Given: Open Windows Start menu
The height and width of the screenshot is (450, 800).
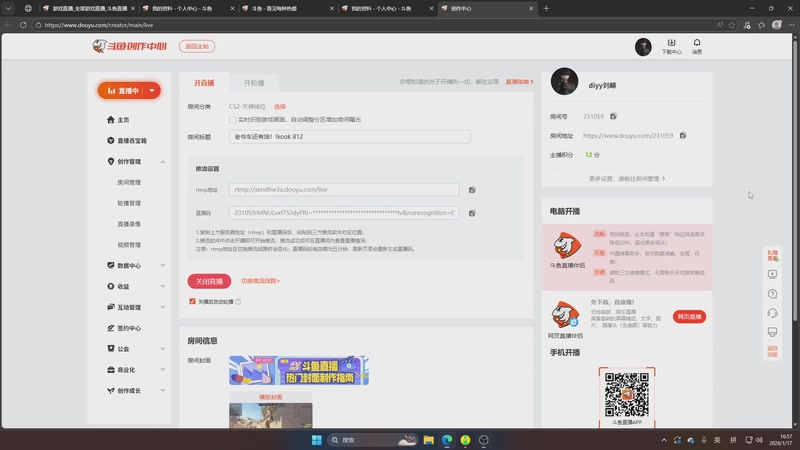Looking at the screenshot, I should point(316,440).
